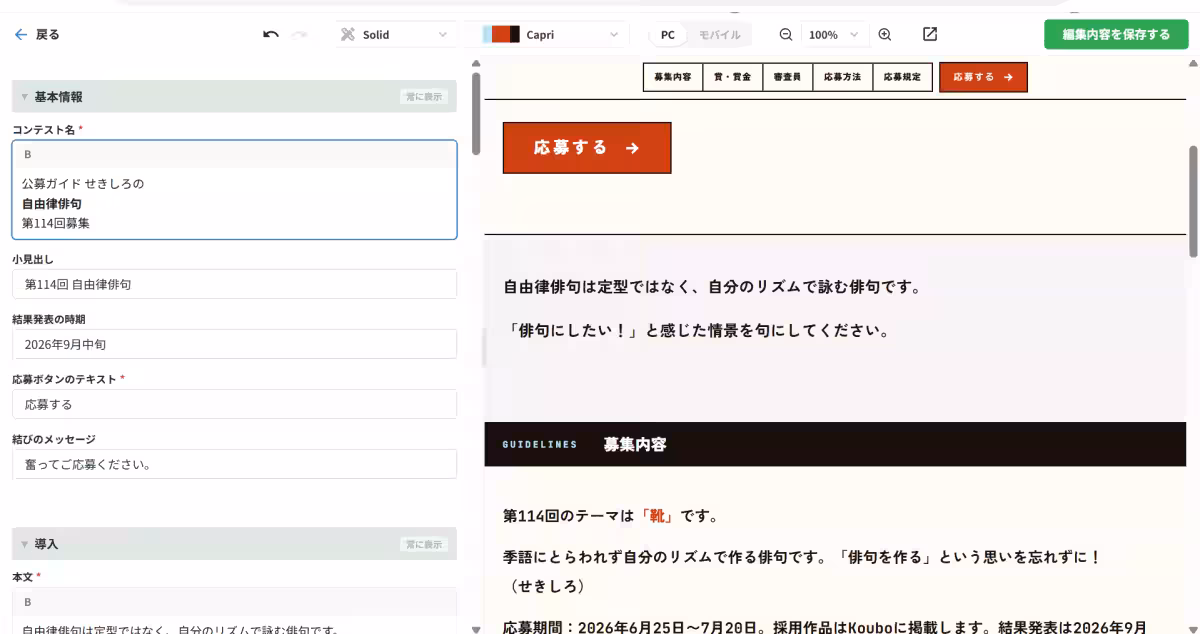Toggle bold in コンテスト名 editor
1200x634 pixels.
[x=28, y=154]
